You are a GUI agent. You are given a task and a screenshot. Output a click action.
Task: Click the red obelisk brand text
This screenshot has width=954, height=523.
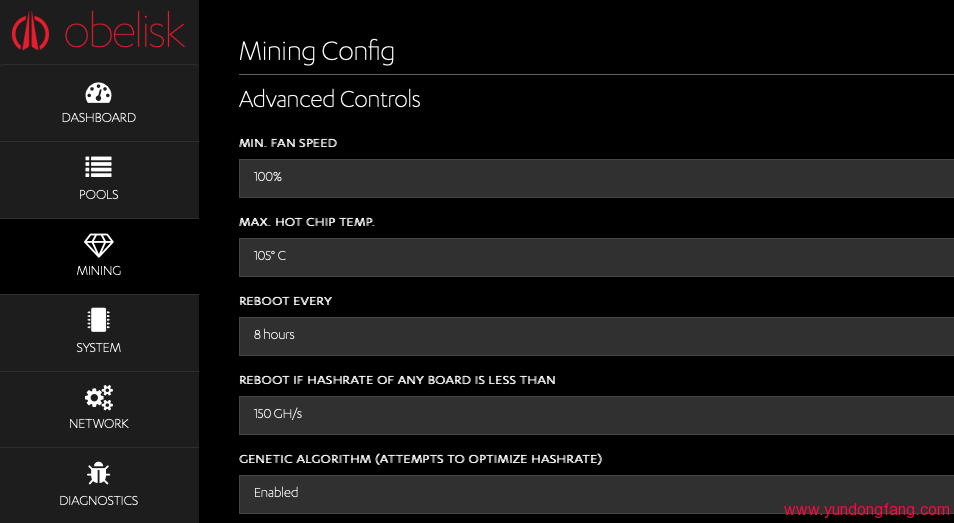point(125,31)
